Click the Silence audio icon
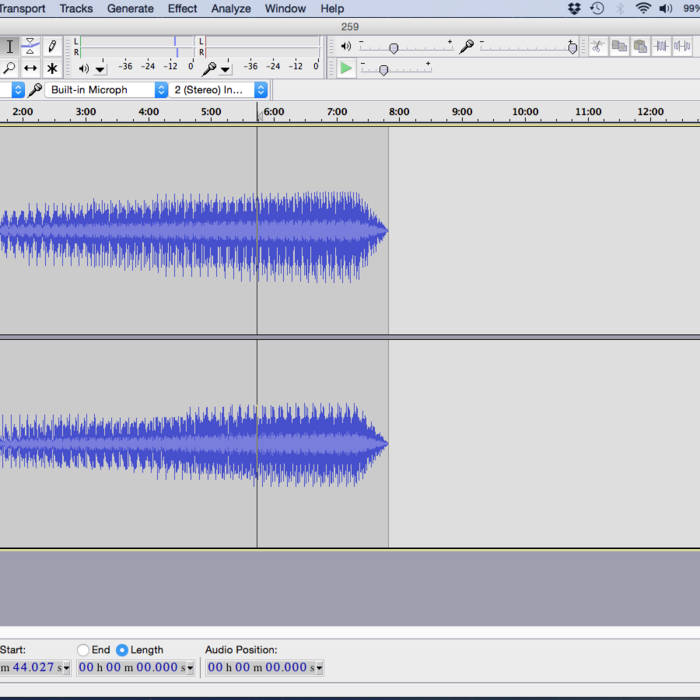Image resolution: width=700 pixels, height=700 pixels. (x=684, y=46)
